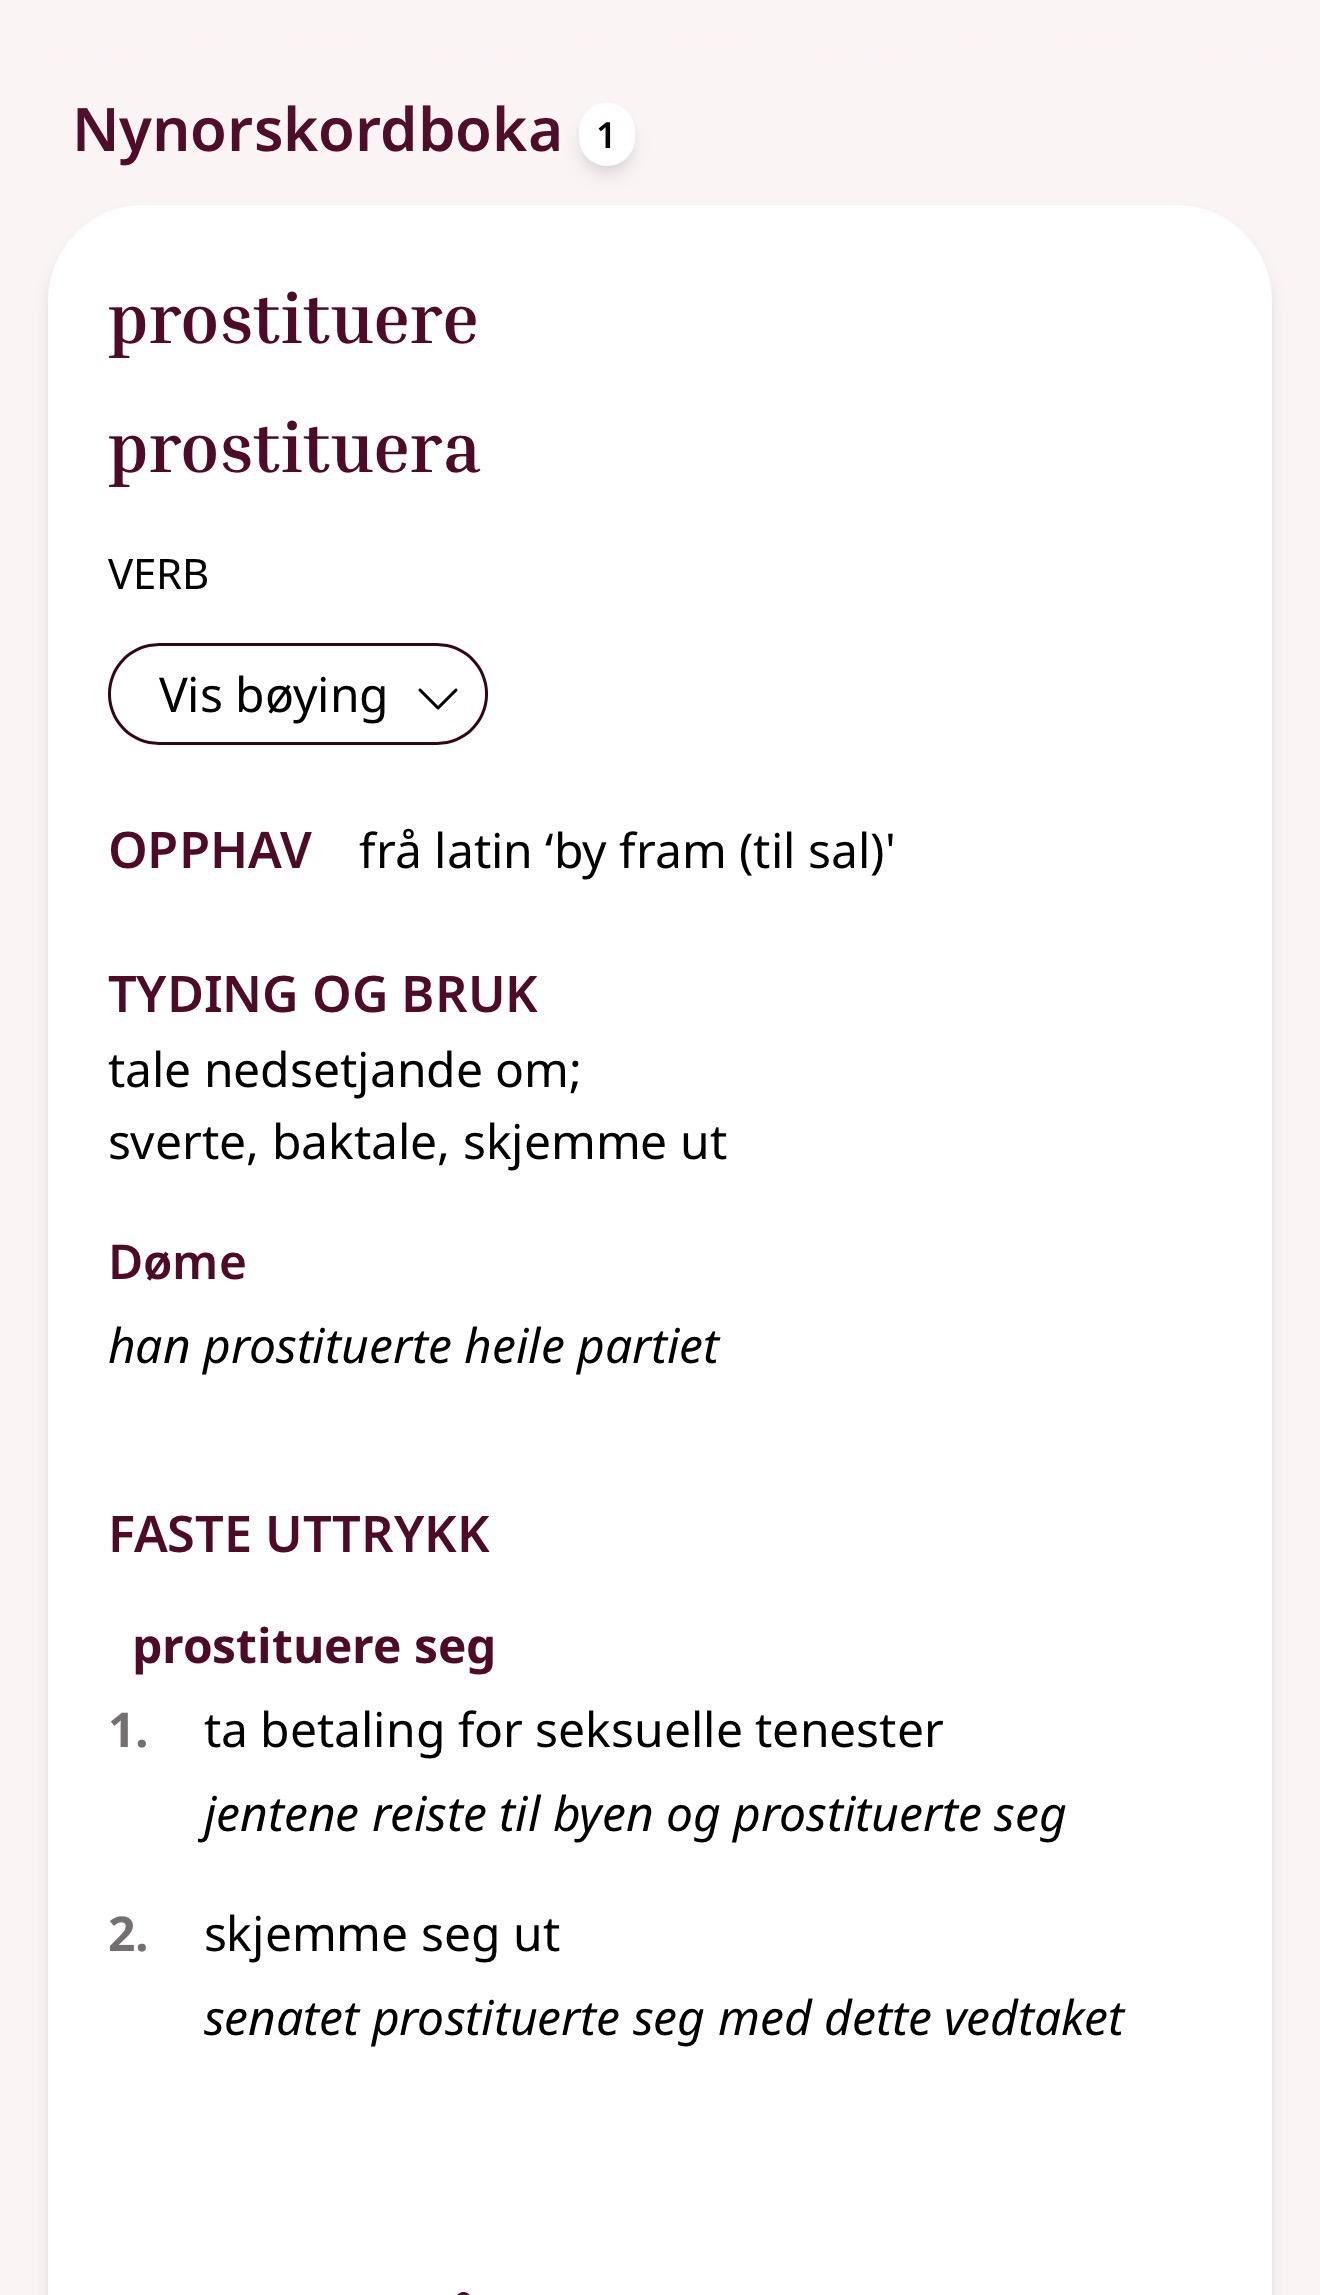
Task: Click the Døme examples label
Action: click(177, 1262)
